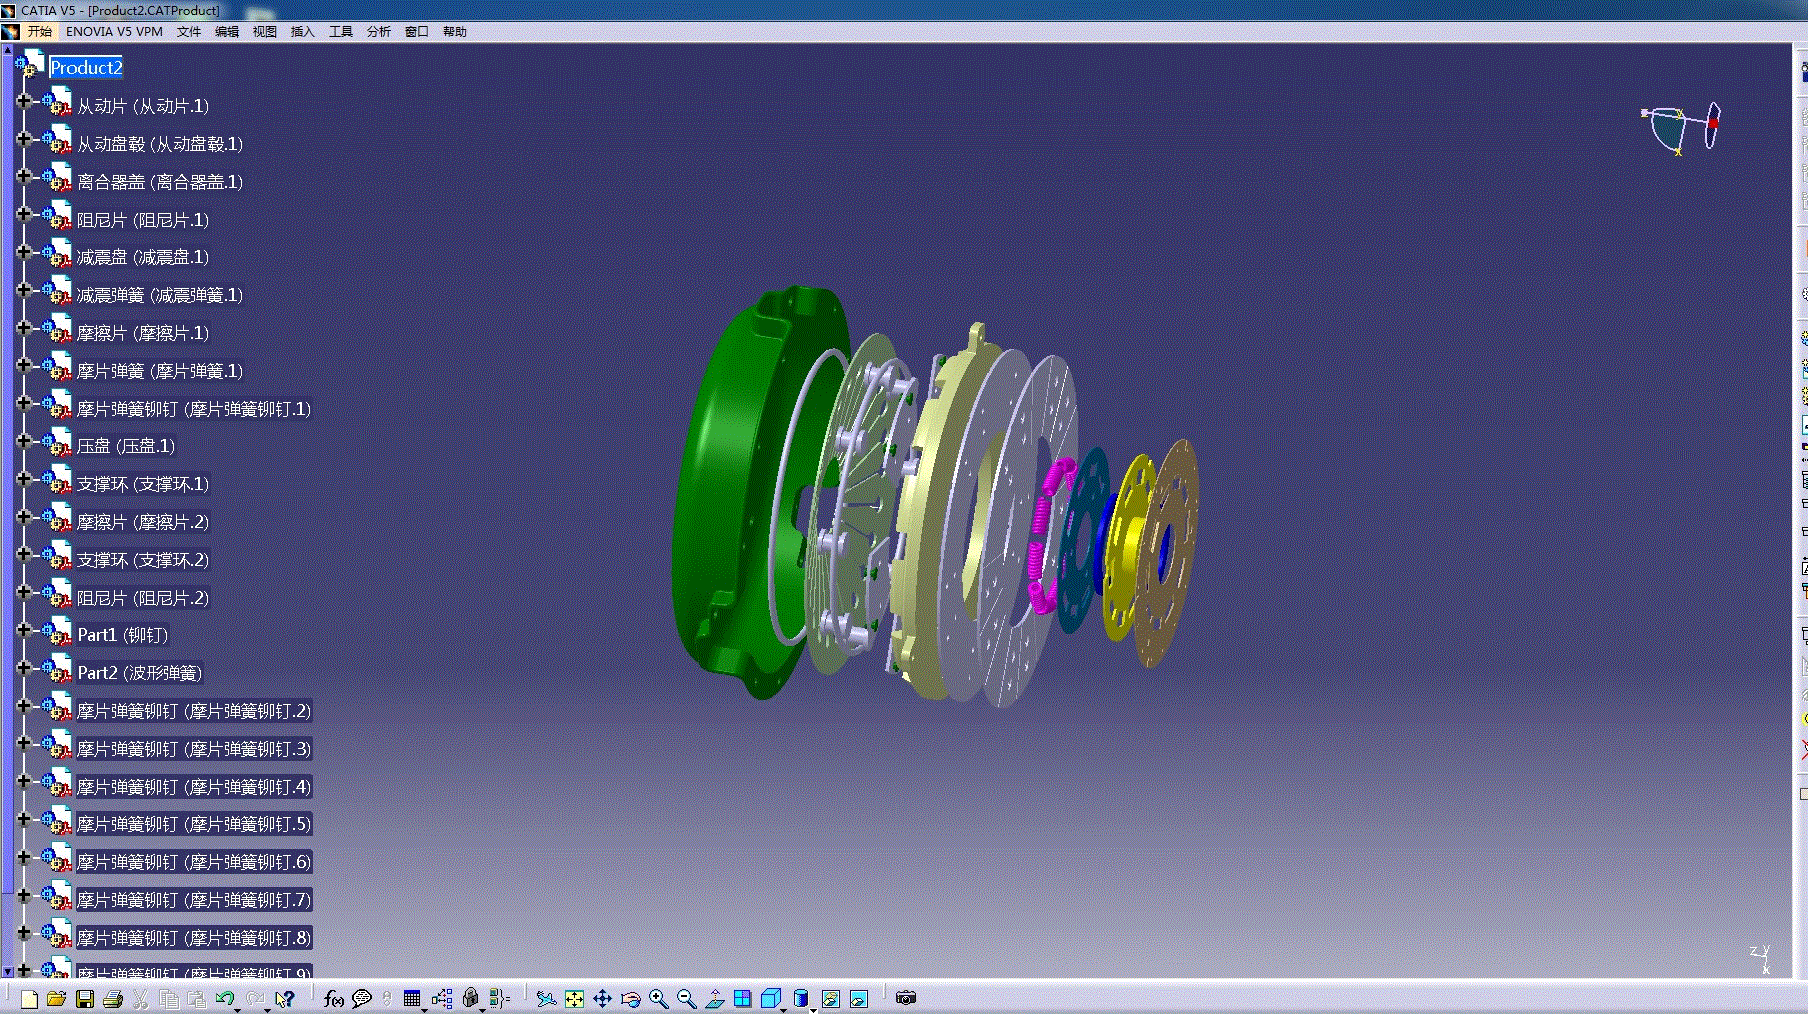
Task: Select 支撑环 (支撑环.1) in the tree
Action: point(143,484)
